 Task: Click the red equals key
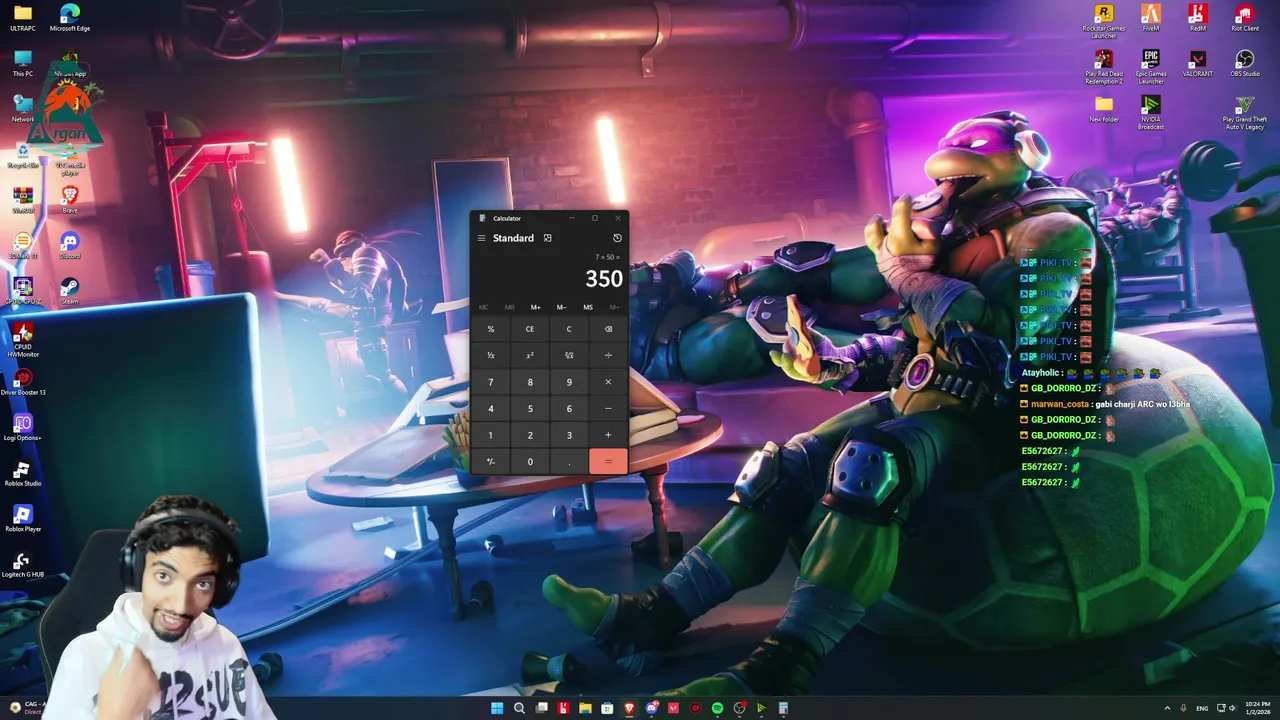click(x=608, y=461)
